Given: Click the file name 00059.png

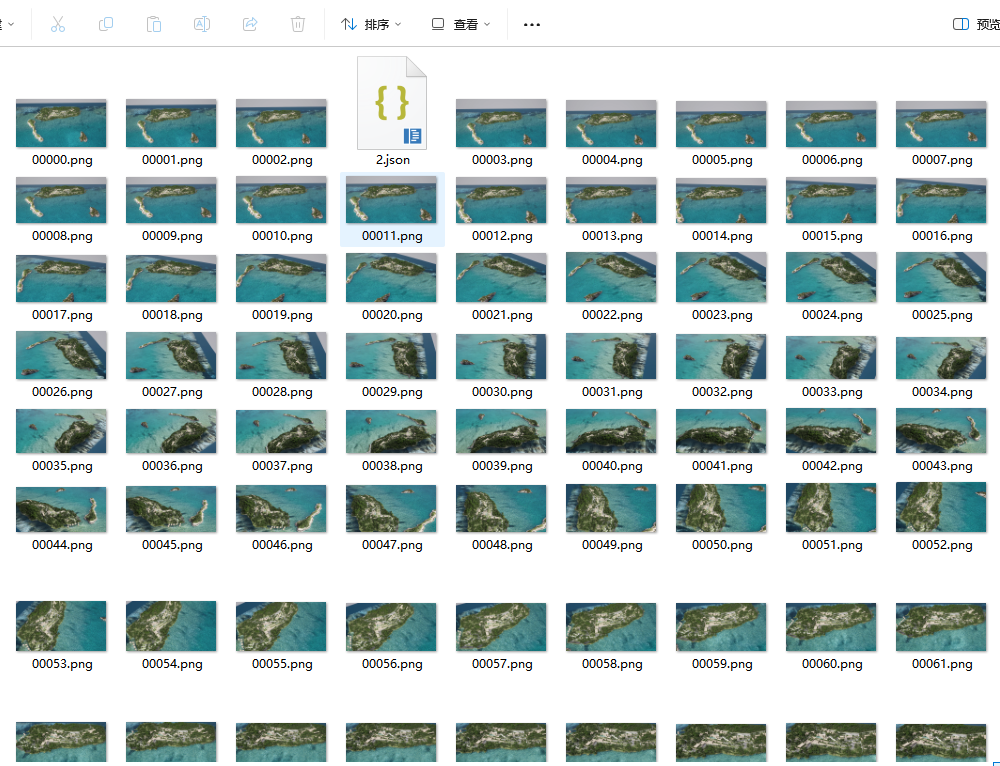Looking at the screenshot, I should [722, 664].
